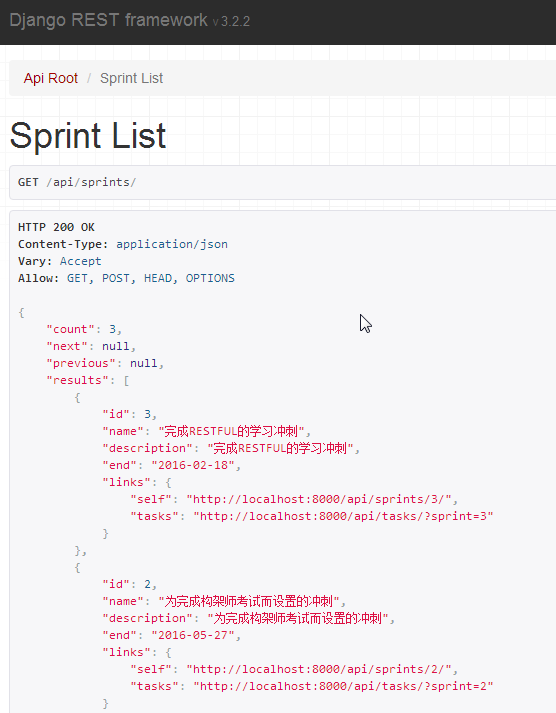The image size is (556, 713).
Task: Open tasks link with ?sprint=2
Action: (343, 686)
